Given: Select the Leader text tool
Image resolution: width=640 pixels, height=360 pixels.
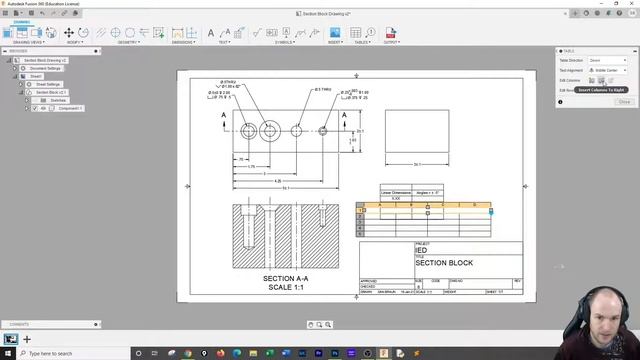Looking at the screenshot, I should tap(225, 33).
